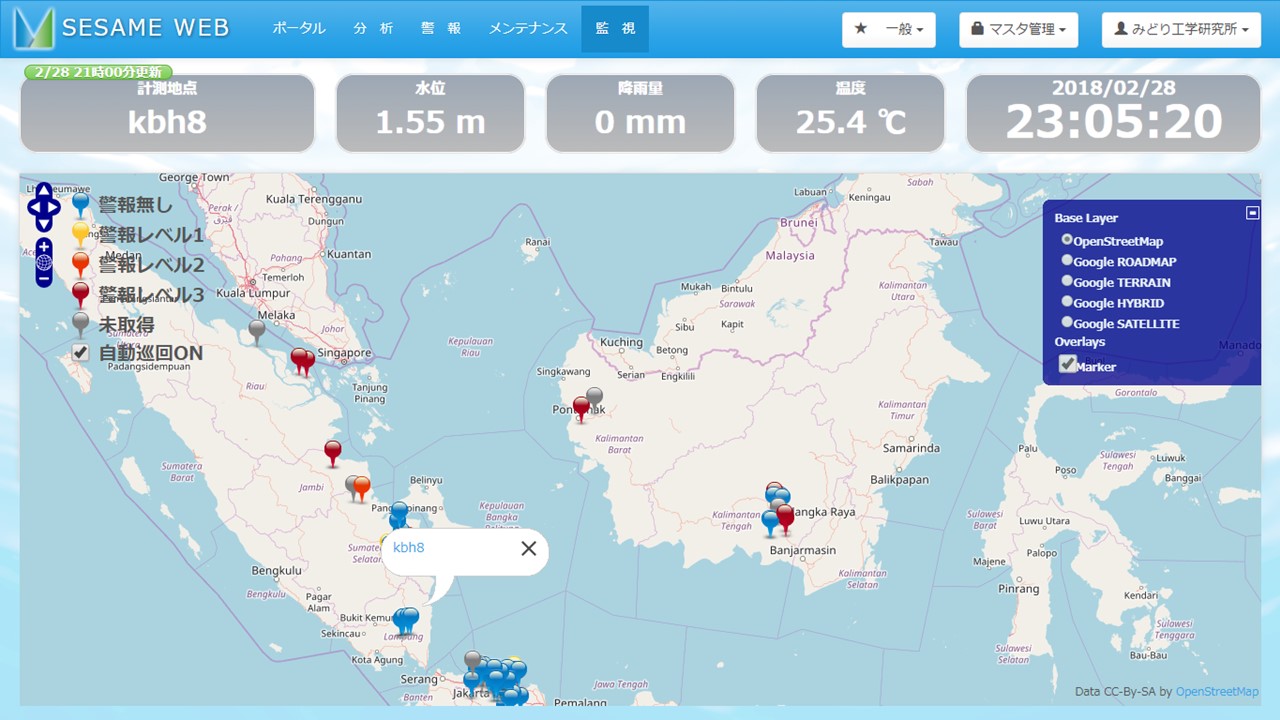1280x720 pixels.
Task: Close the kbh8 popup
Action: coord(529,548)
